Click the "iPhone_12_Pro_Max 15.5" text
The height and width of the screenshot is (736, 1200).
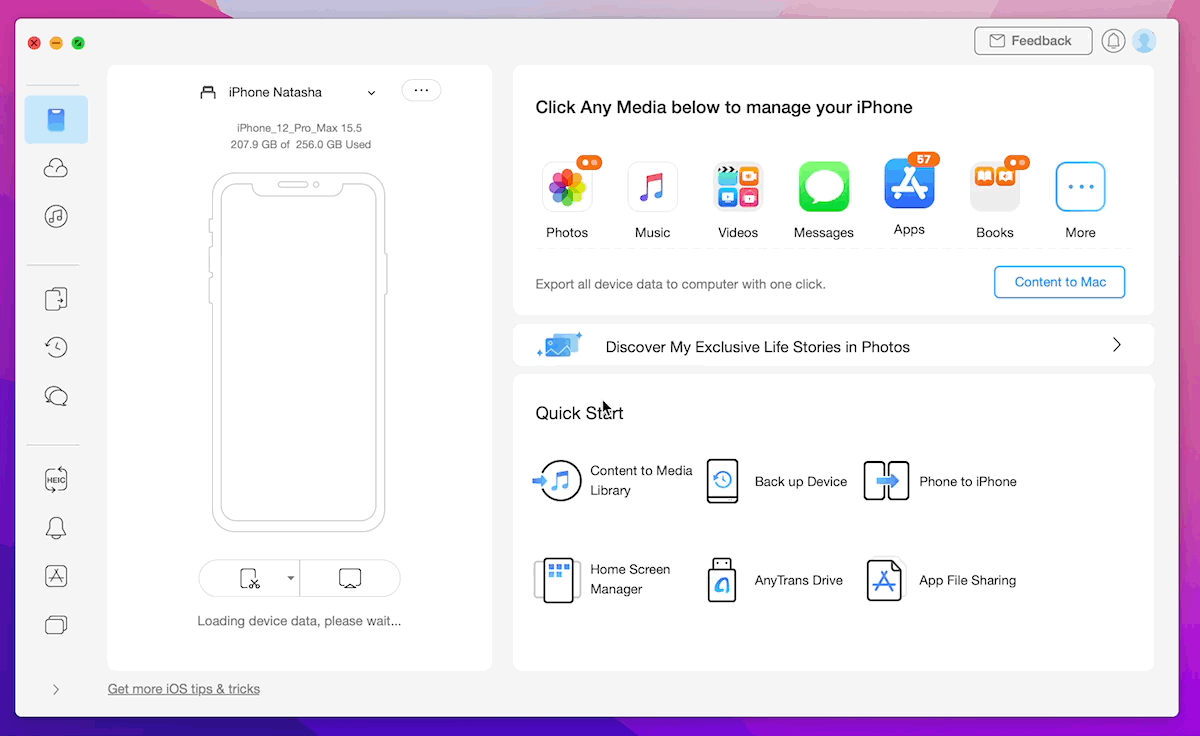click(x=299, y=128)
